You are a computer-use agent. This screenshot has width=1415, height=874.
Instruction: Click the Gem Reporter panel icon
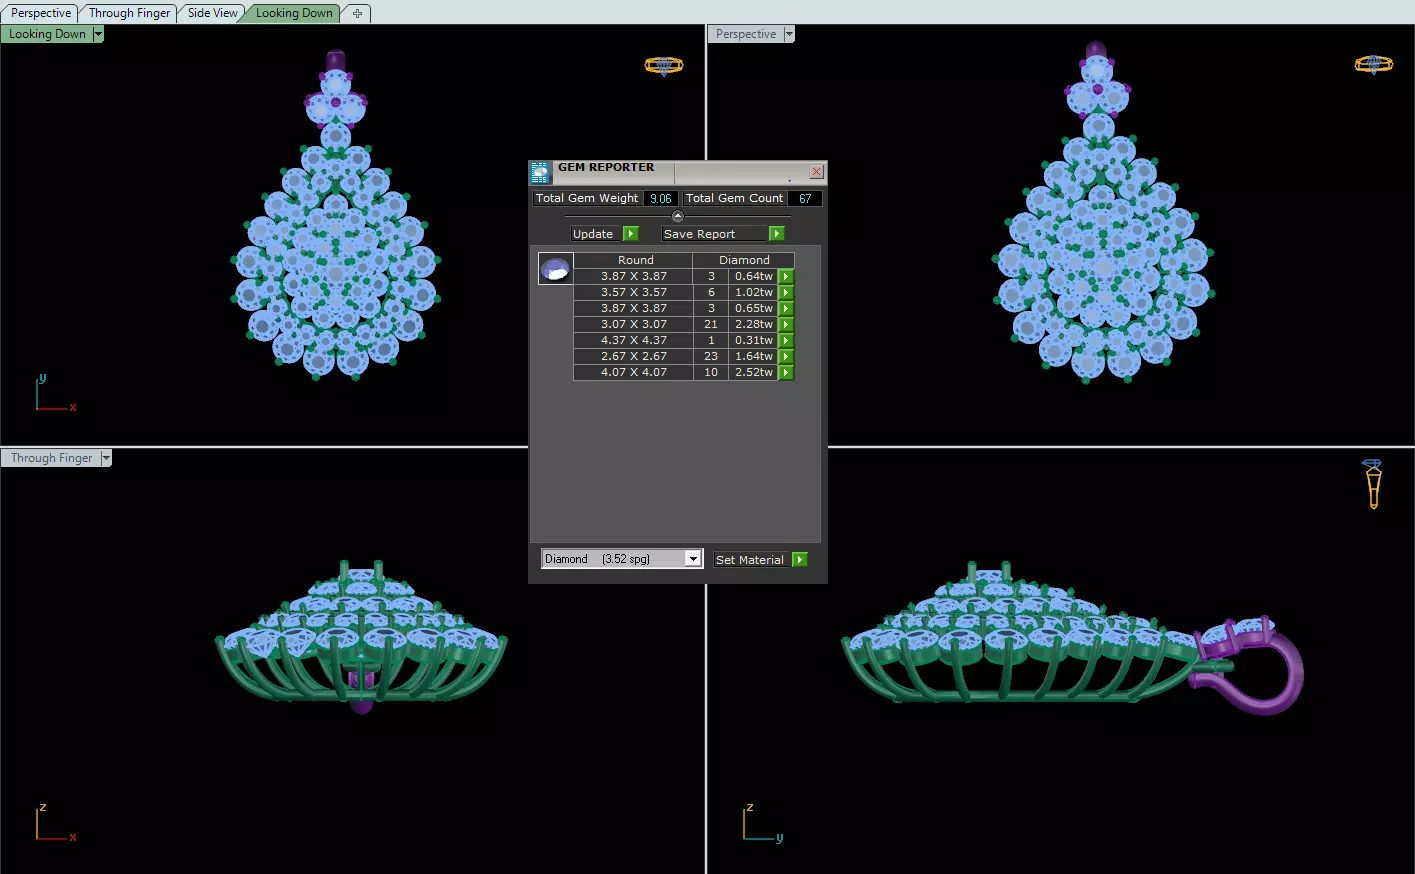pyautogui.click(x=540, y=172)
